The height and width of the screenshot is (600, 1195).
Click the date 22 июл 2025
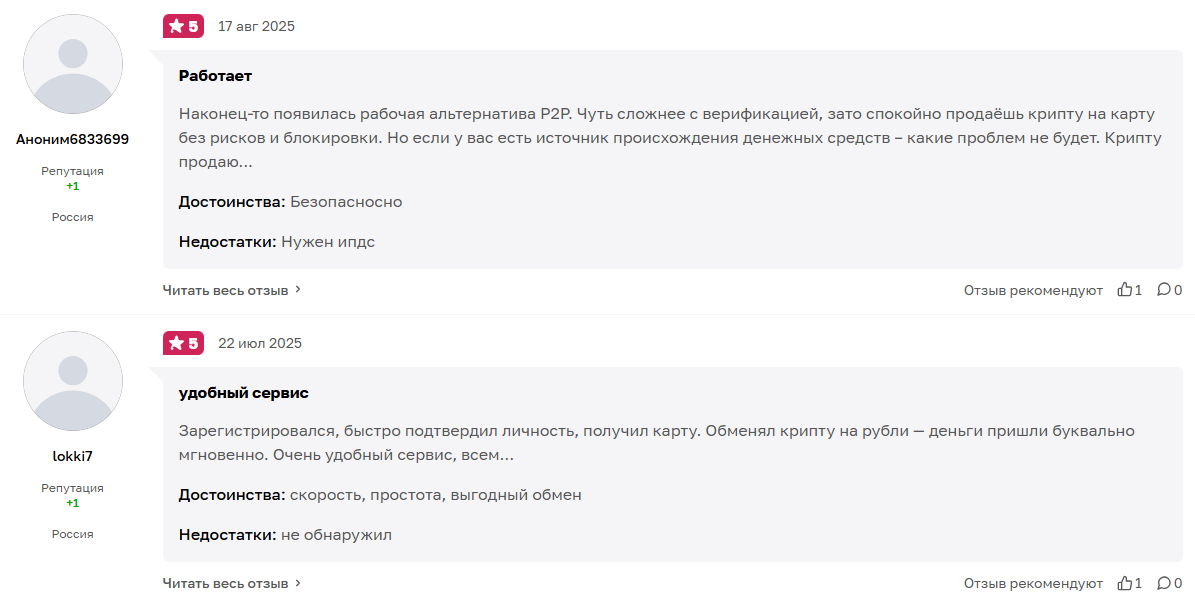click(x=260, y=343)
